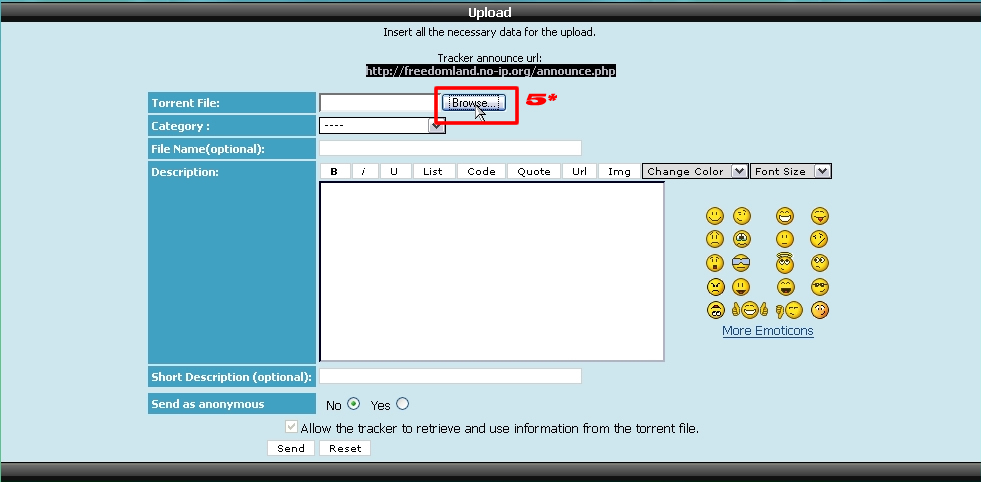Insert the angel halo emoticon
Viewport: 981px width, 482px height.
click(785, 263)
